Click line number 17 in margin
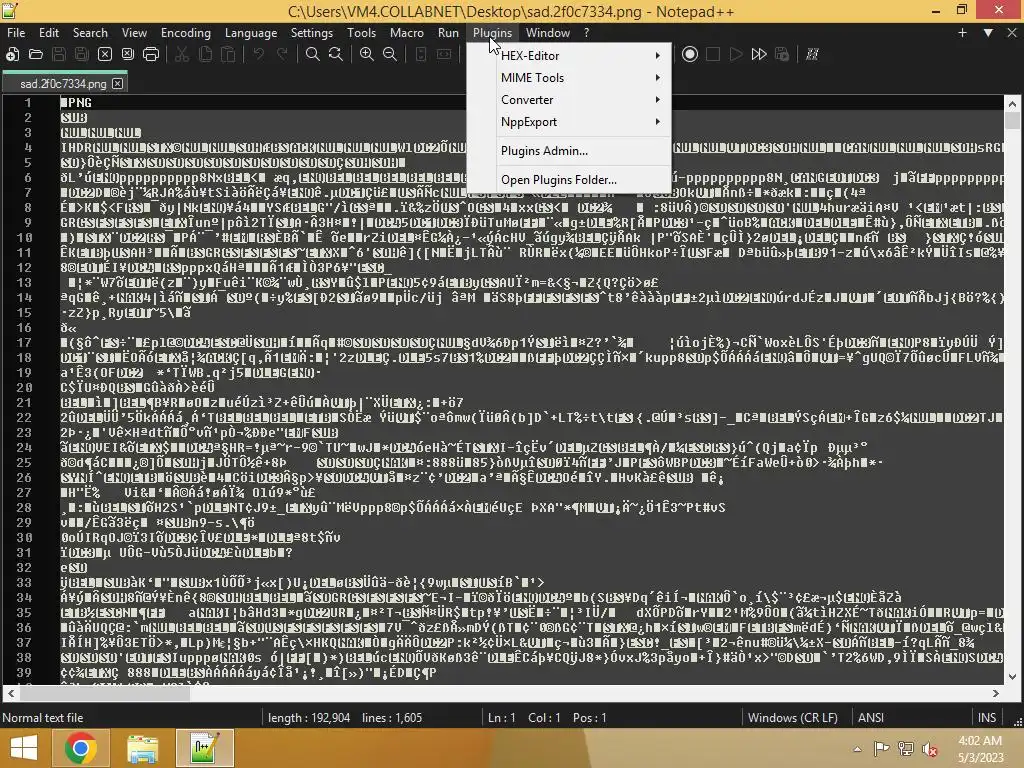Viewport: 1024px width, 768px height. (x=24, y=342)
